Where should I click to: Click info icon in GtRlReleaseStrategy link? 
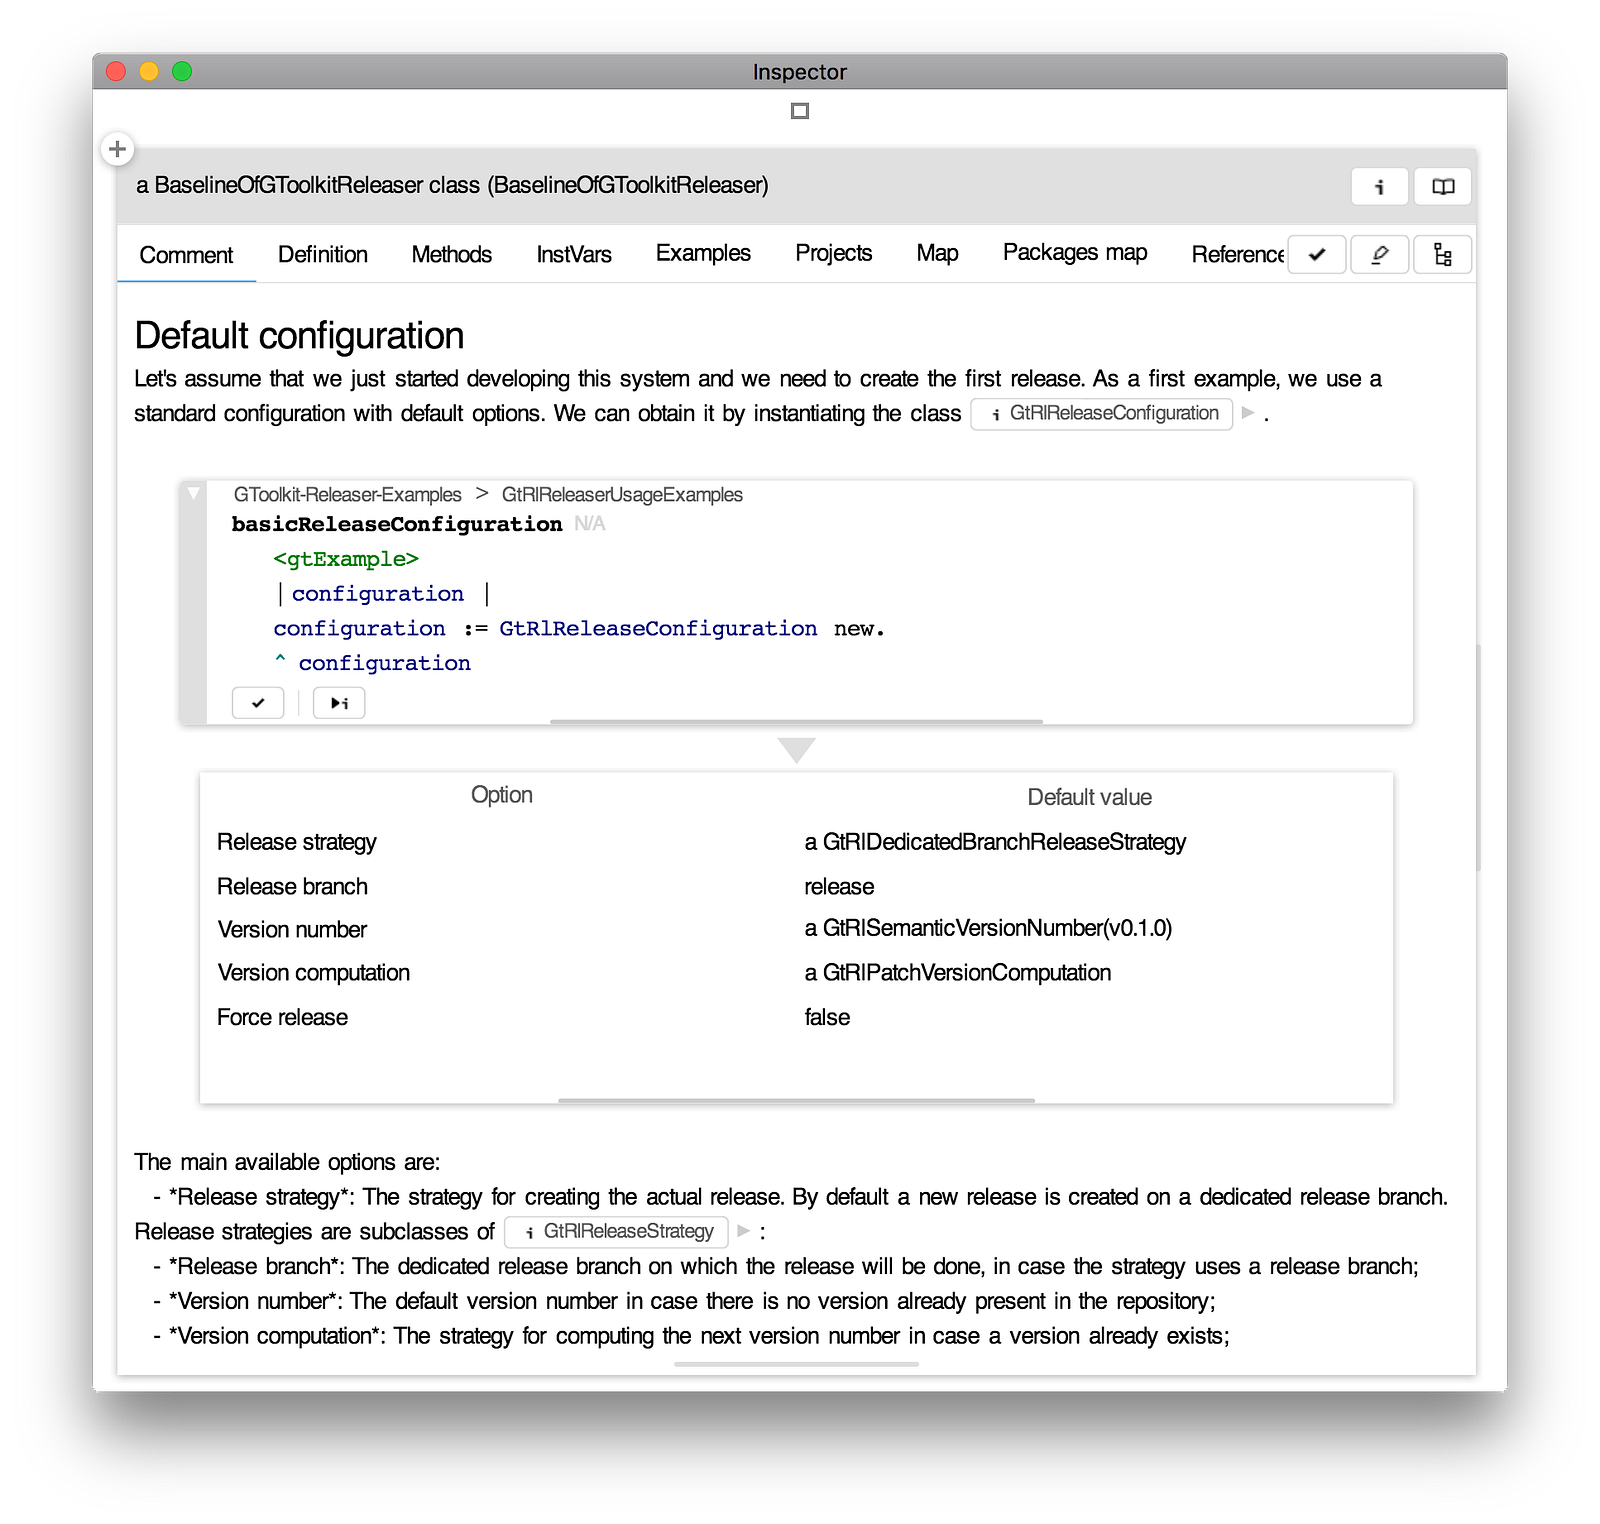click(530, 1232)
